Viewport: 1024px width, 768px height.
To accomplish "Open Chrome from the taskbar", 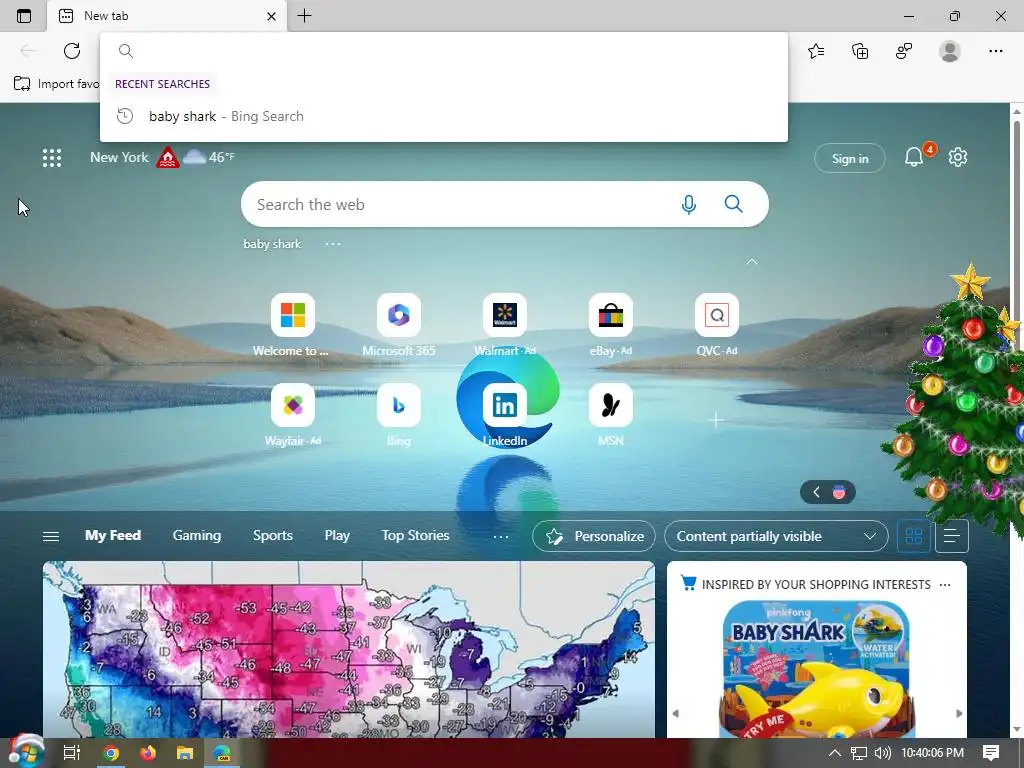I will point(110,753).
